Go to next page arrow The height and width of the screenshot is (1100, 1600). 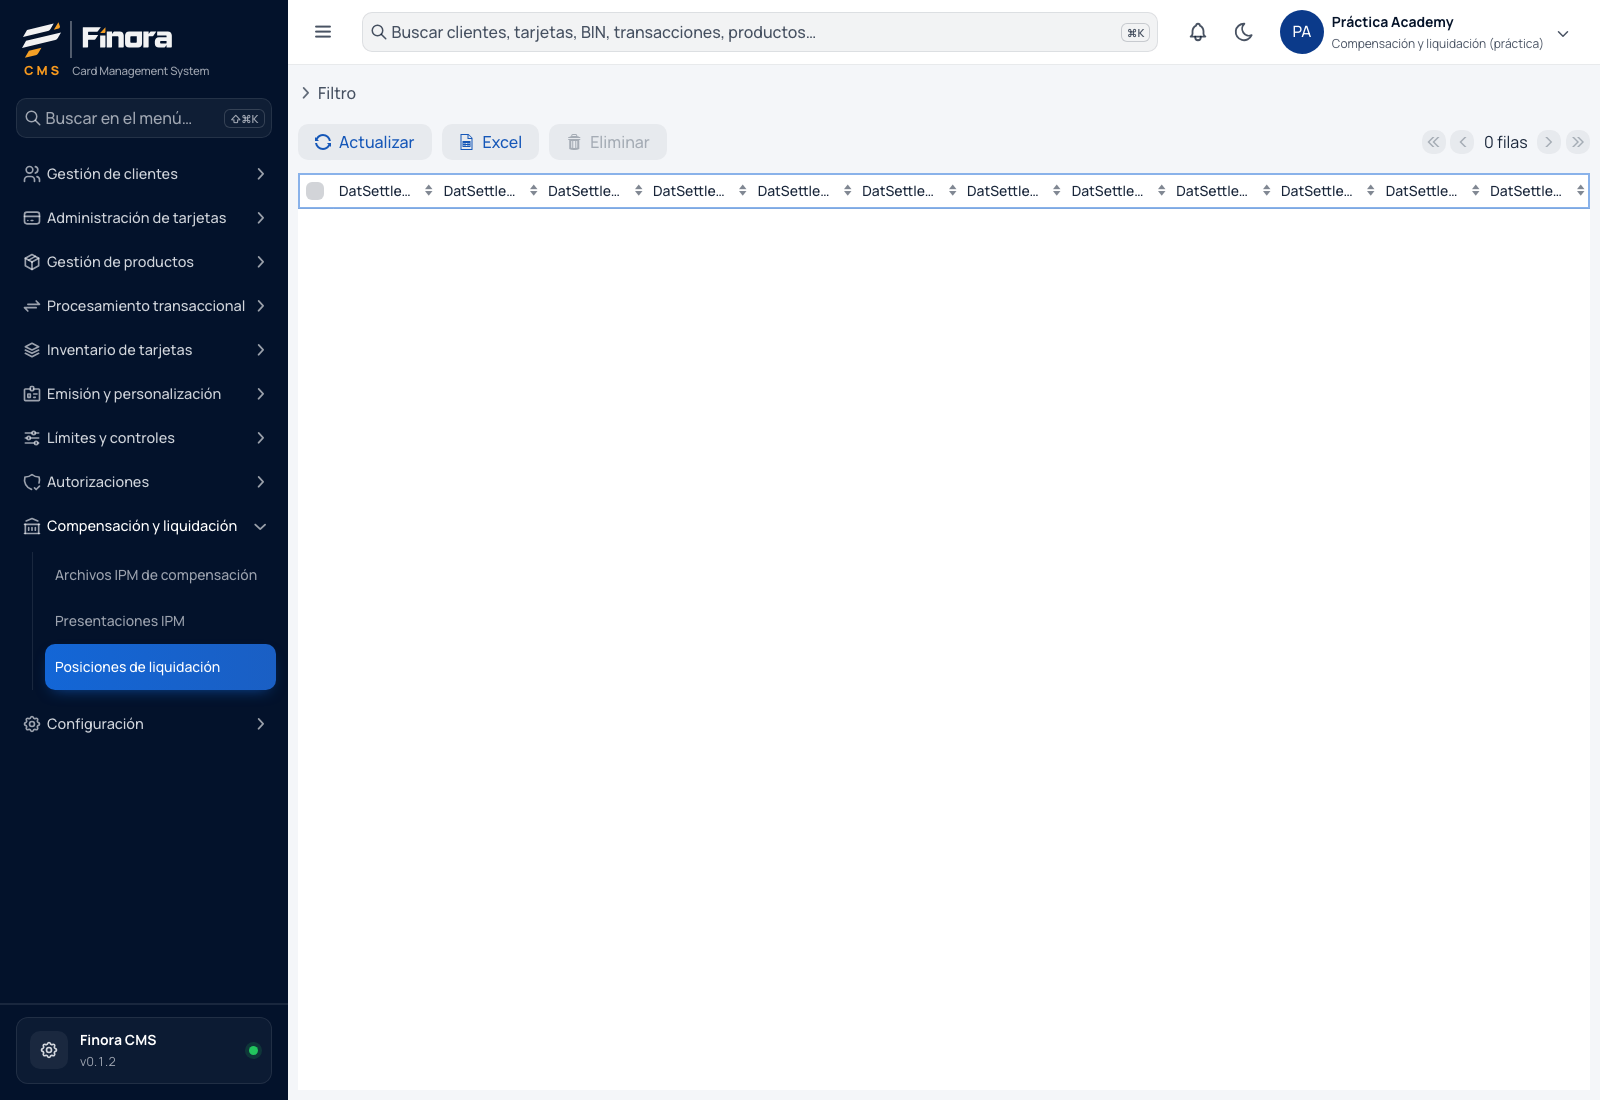1549,142
